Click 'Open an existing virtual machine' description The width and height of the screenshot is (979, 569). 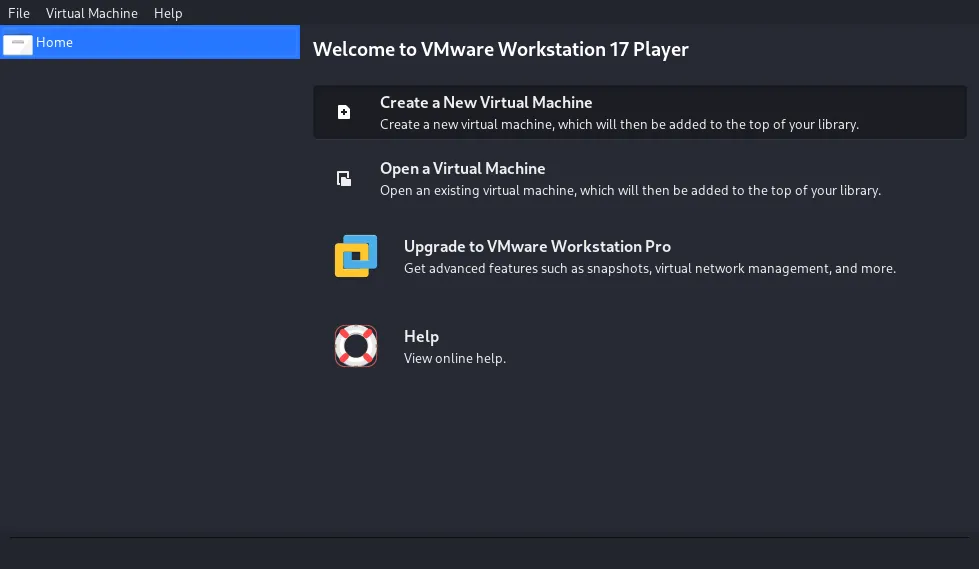pyautogui.click(x=630, y=190)
